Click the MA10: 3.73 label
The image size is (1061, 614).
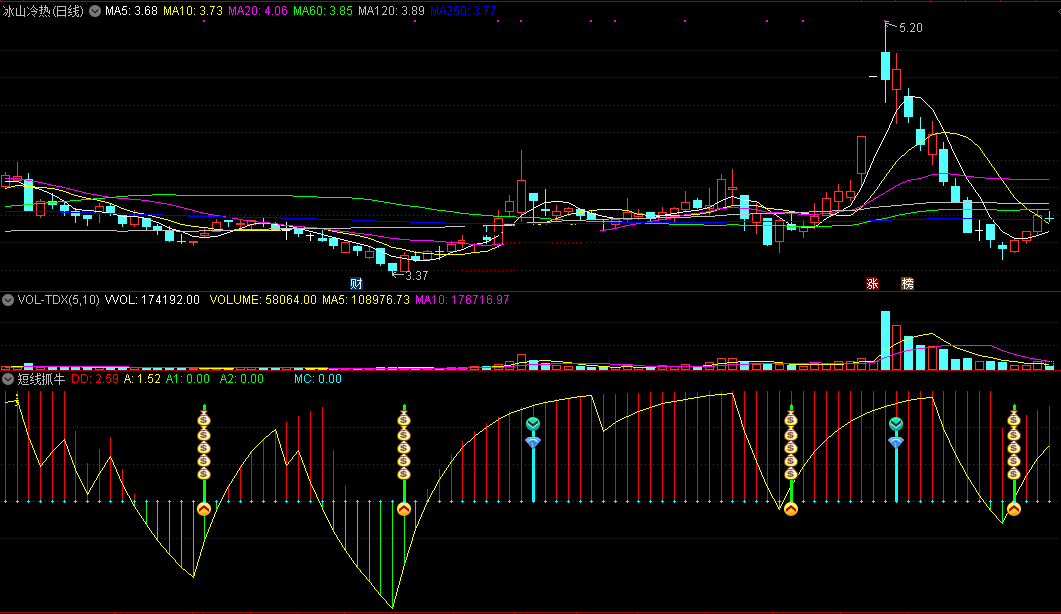point(193,11)
